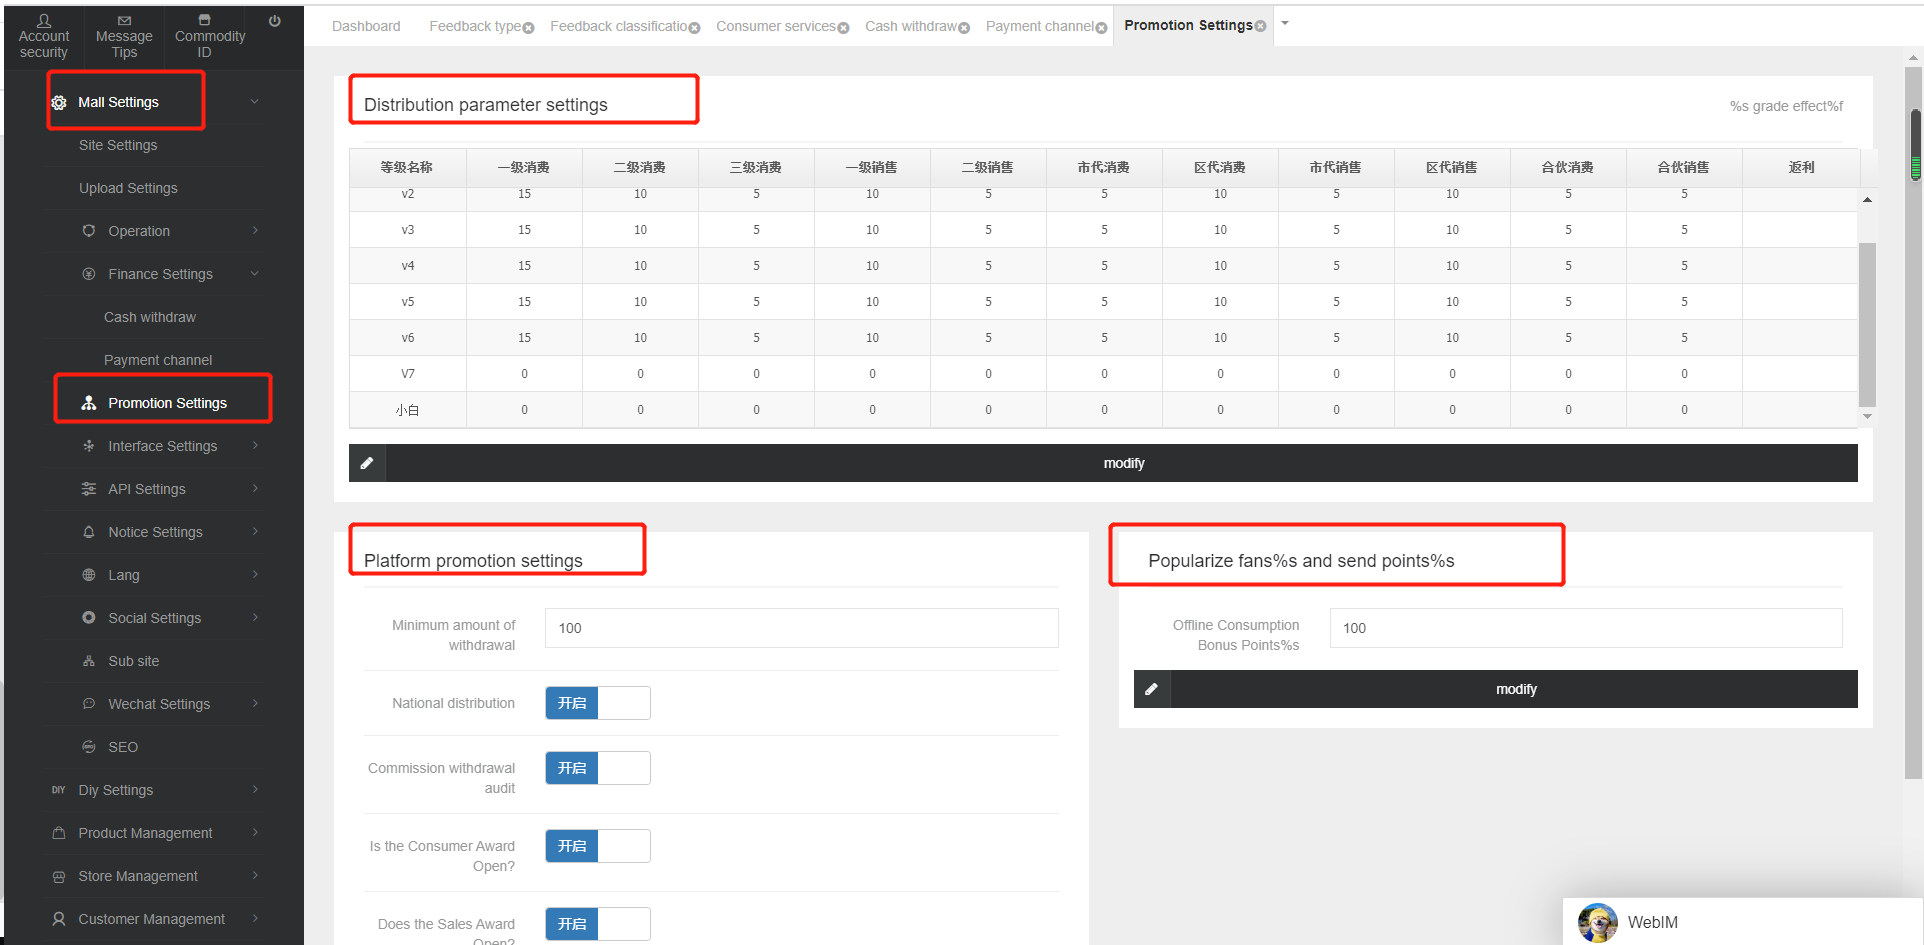Switch to the Dashboard tab
The image size is (1924, 945).
pos(366,26)
